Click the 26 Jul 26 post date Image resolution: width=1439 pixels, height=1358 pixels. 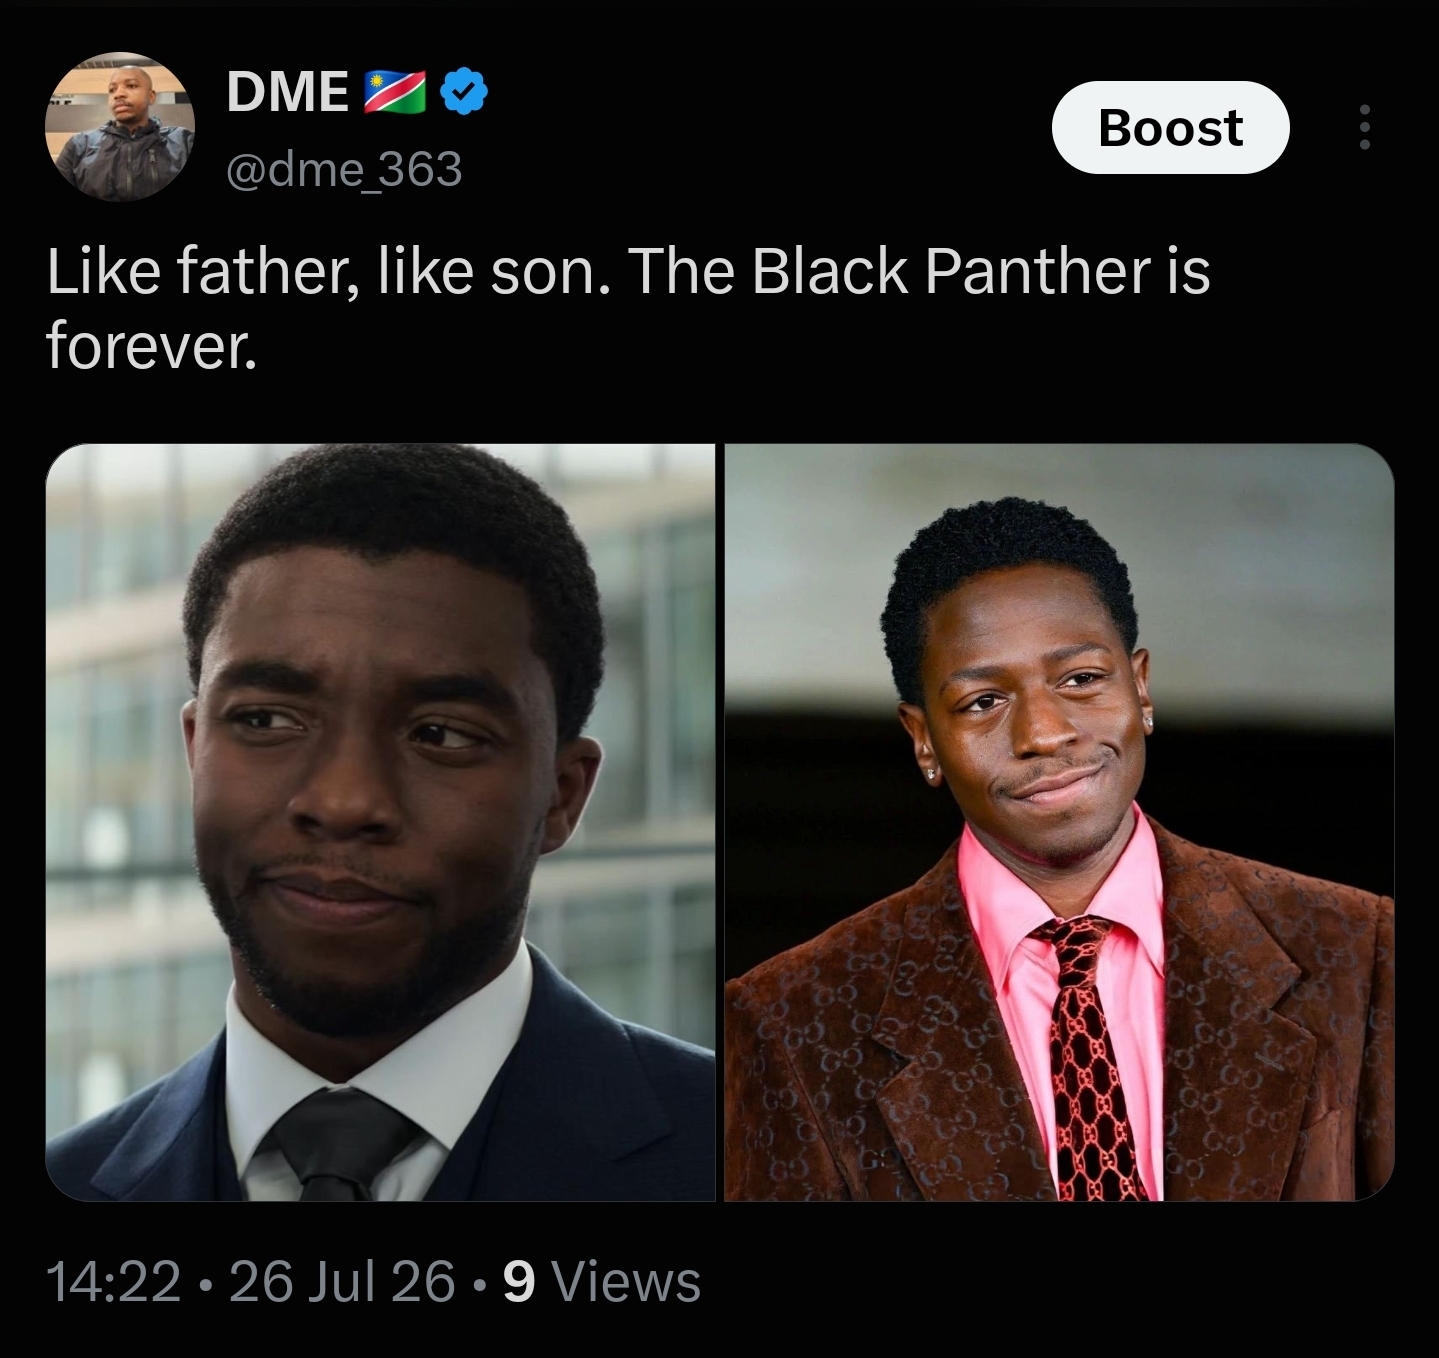click(342, 1282)
